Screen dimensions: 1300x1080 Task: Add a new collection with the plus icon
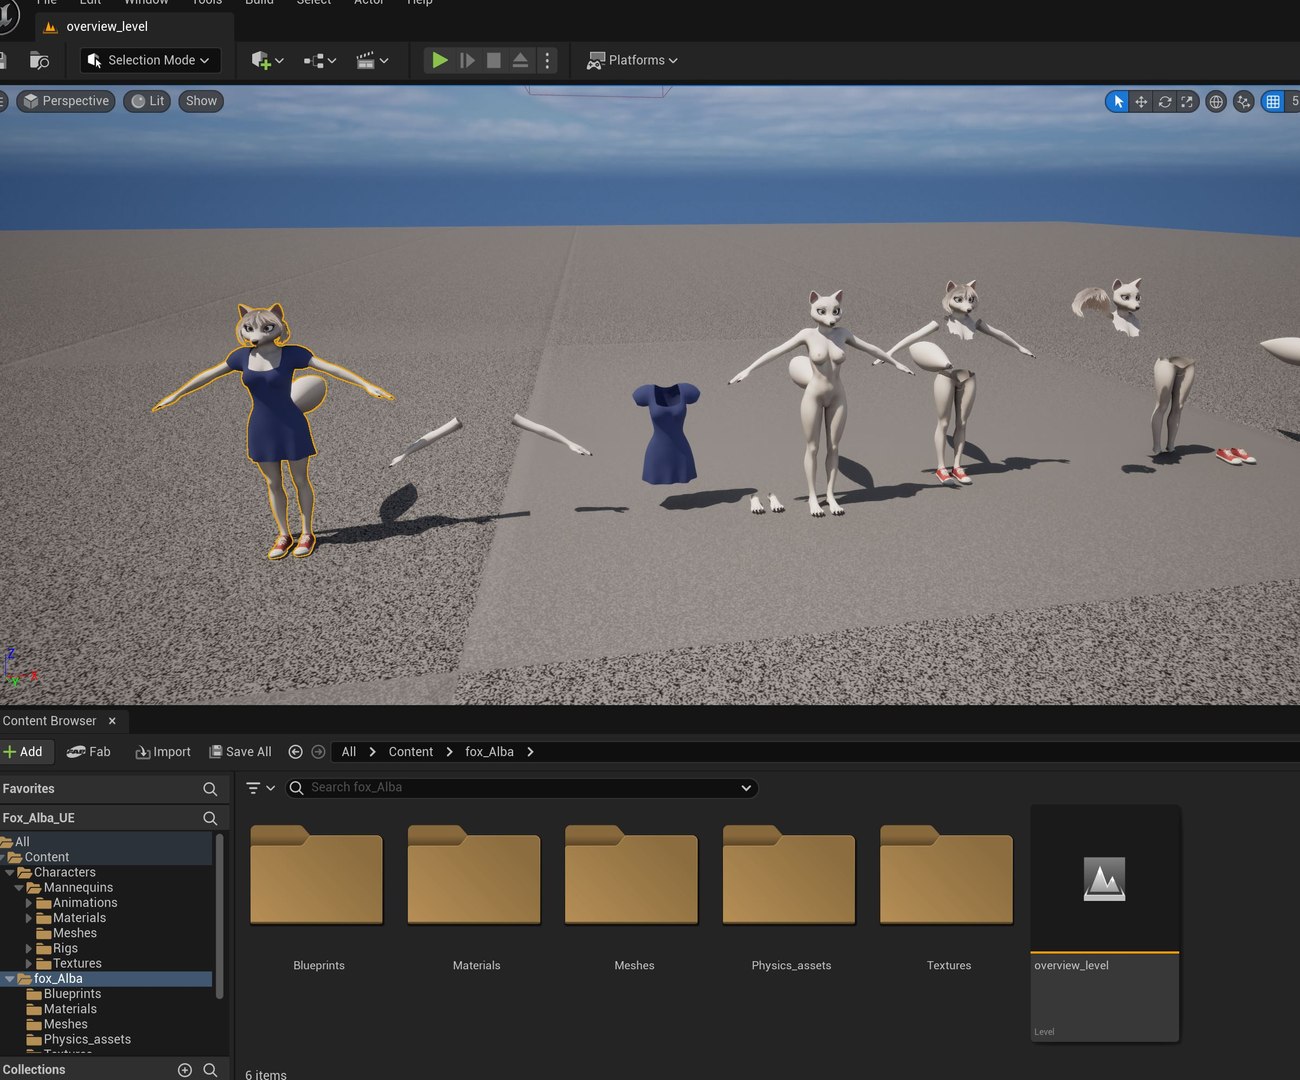[x=185, y=1070]
